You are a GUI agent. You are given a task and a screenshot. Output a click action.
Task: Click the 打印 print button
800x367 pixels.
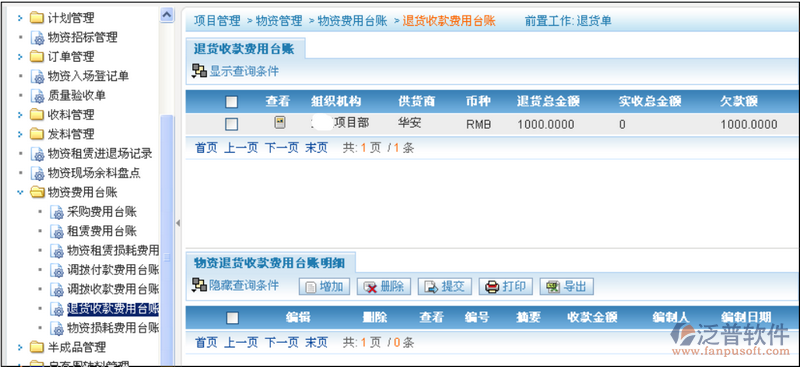(x=506, y=287)
